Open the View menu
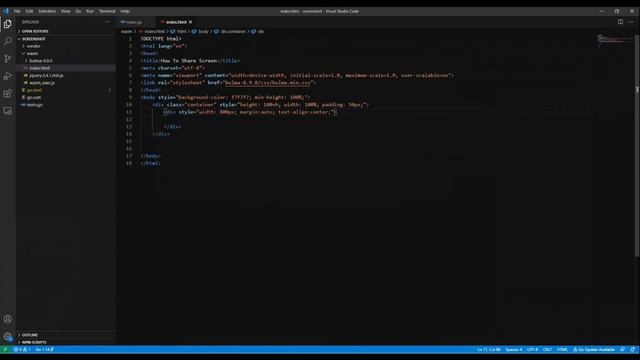The height and width of the screenshot is (360, 640). click(x=65, y=11)
